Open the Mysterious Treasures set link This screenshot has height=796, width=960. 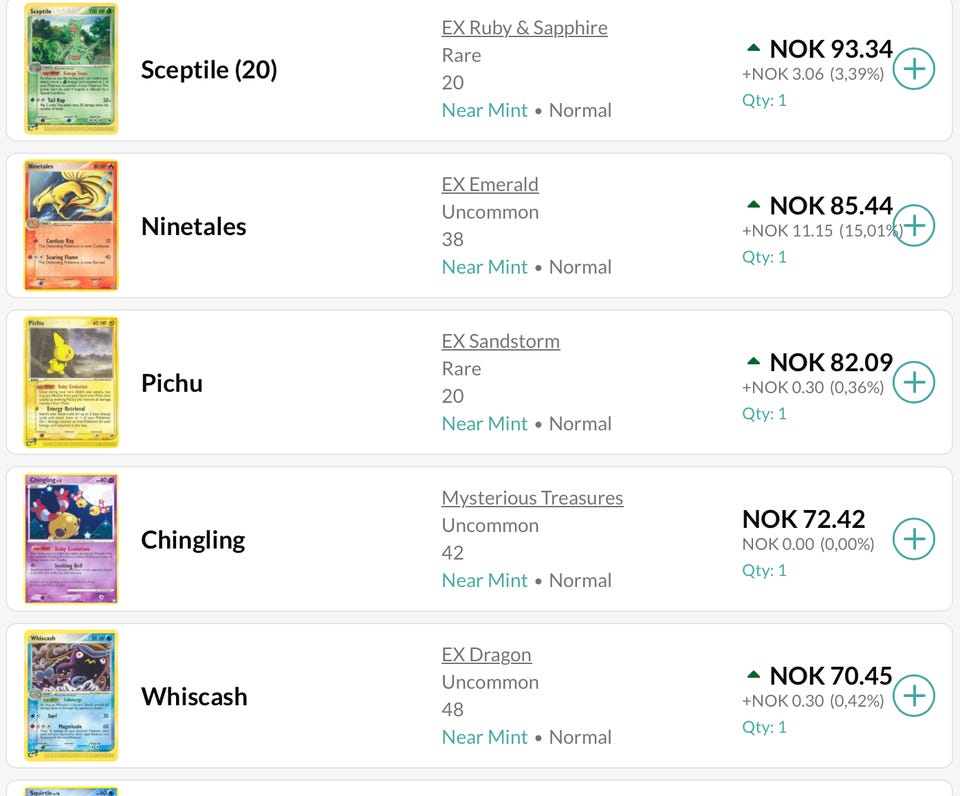[x=532, y=498]
